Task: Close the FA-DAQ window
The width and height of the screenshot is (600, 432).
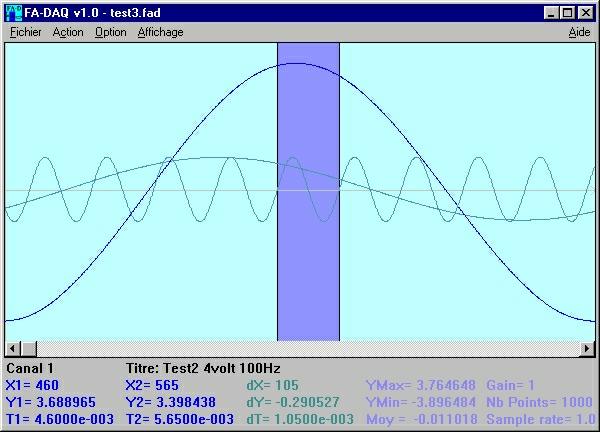Action: (586, 13)
